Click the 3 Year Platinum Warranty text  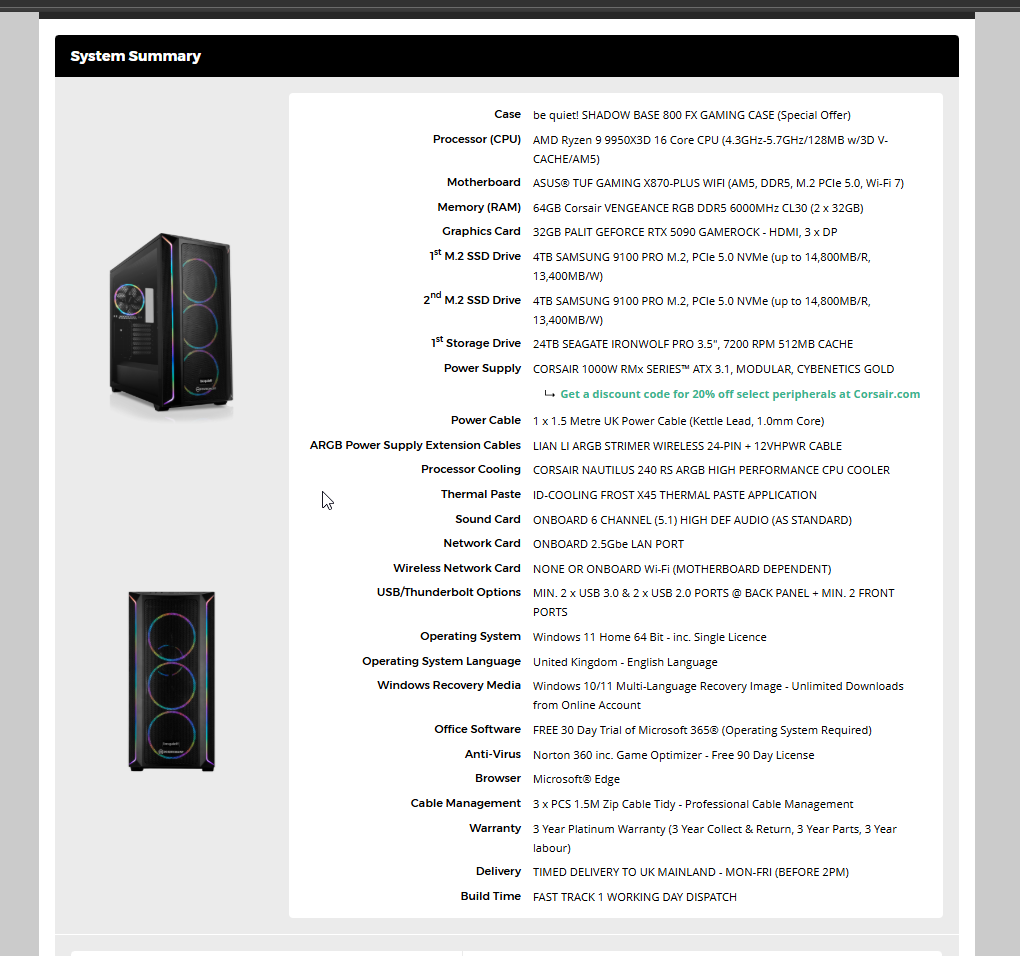[x=714, y=829]
